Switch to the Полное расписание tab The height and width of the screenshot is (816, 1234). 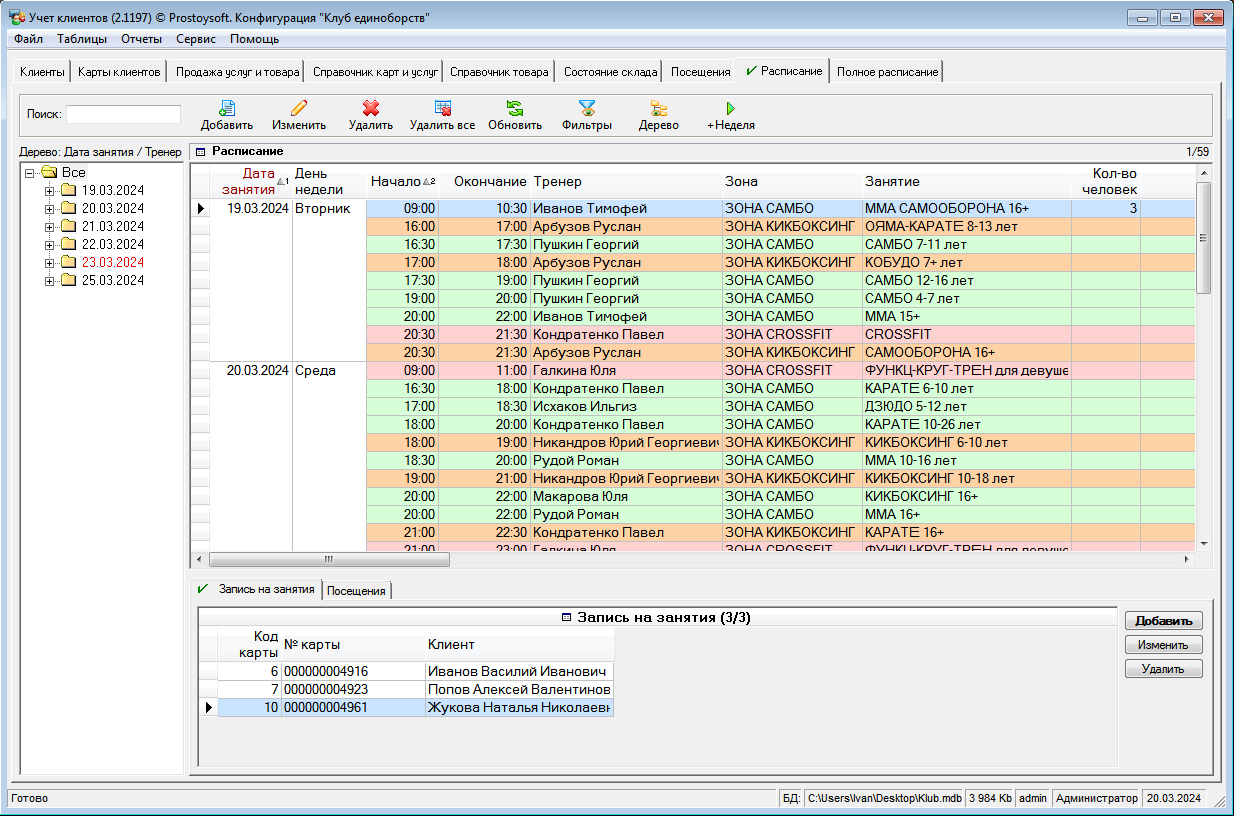coord(887,72)
